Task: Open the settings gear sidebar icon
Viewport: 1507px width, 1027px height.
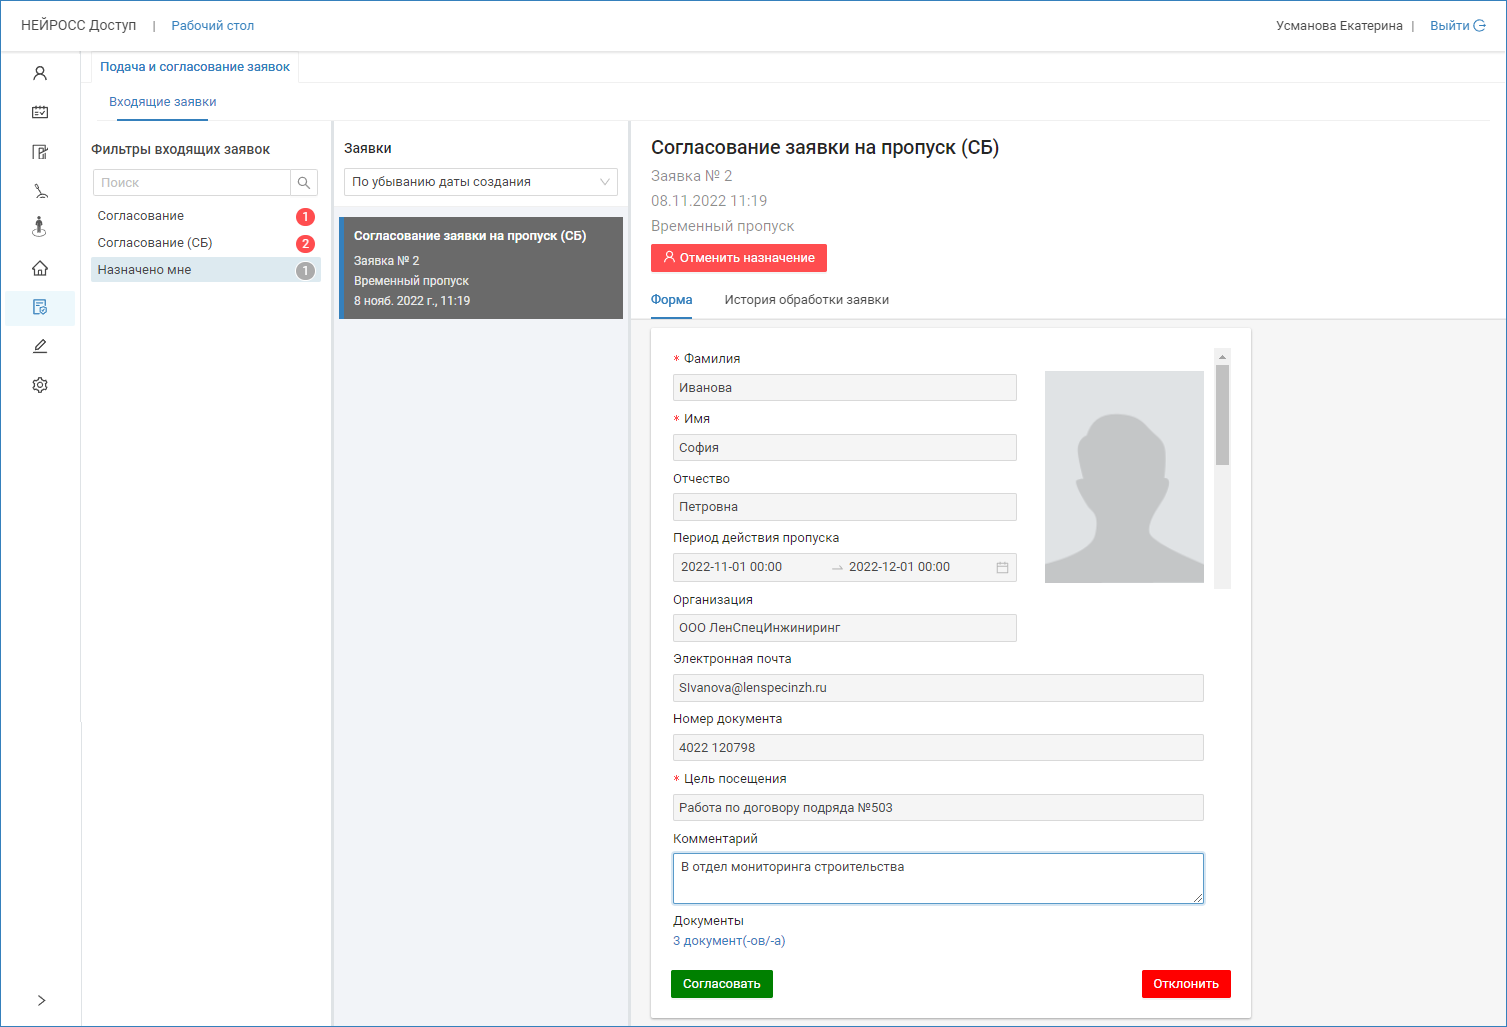Action: tap(40, 385)
